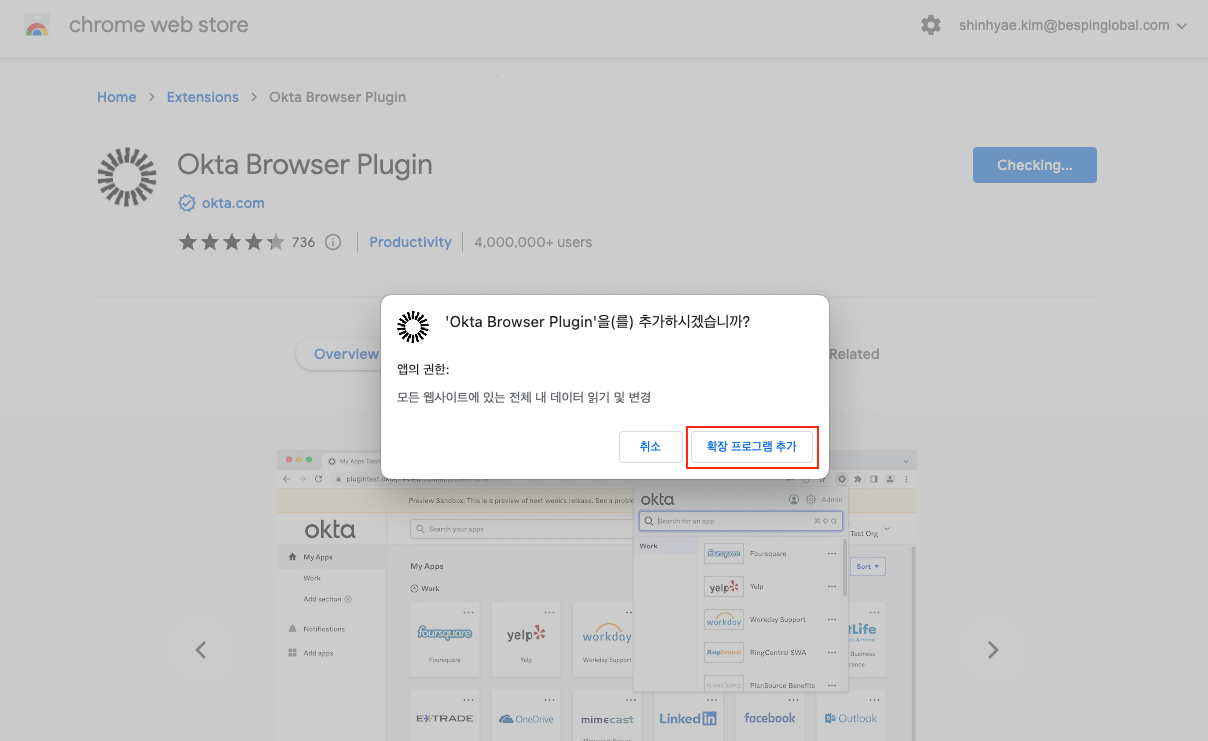The image size is (1208, 741).
Task: Advance to next screenshot with right arrow
Action: tap(992, 650)
